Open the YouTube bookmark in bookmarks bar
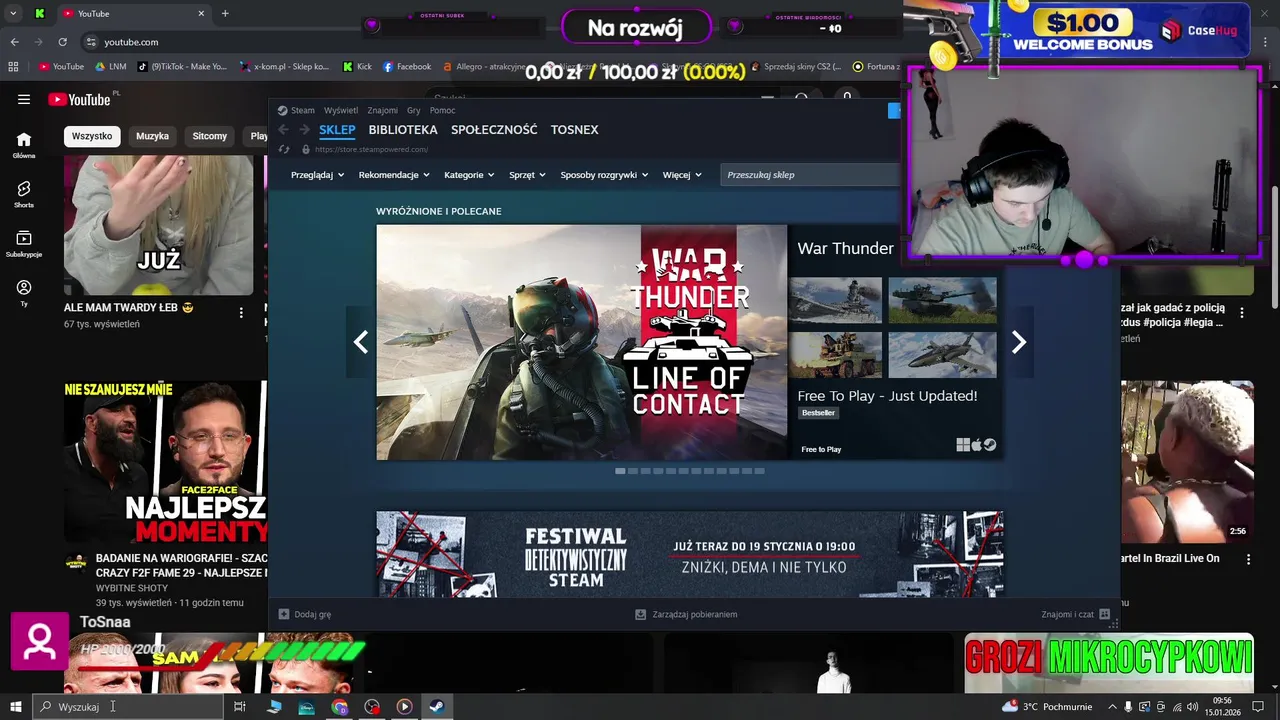The width and height of the screenshot is (1280, 720). click(x=61, y=67)
